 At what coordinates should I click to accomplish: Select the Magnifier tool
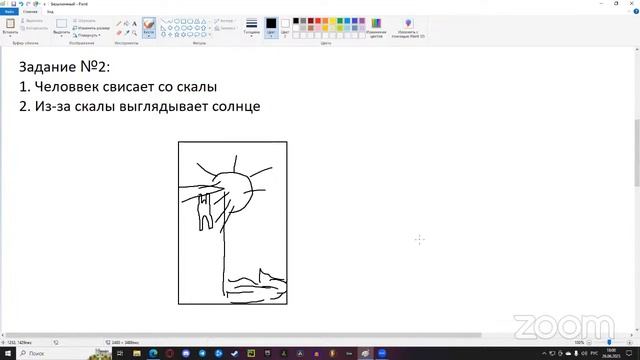point(134,33)
